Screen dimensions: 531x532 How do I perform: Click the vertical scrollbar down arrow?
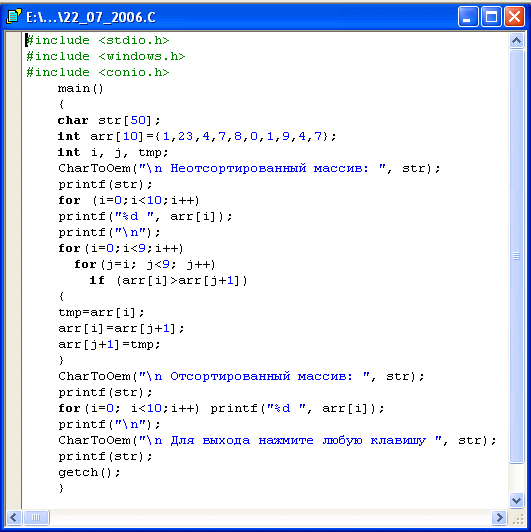tap(516, 500)
